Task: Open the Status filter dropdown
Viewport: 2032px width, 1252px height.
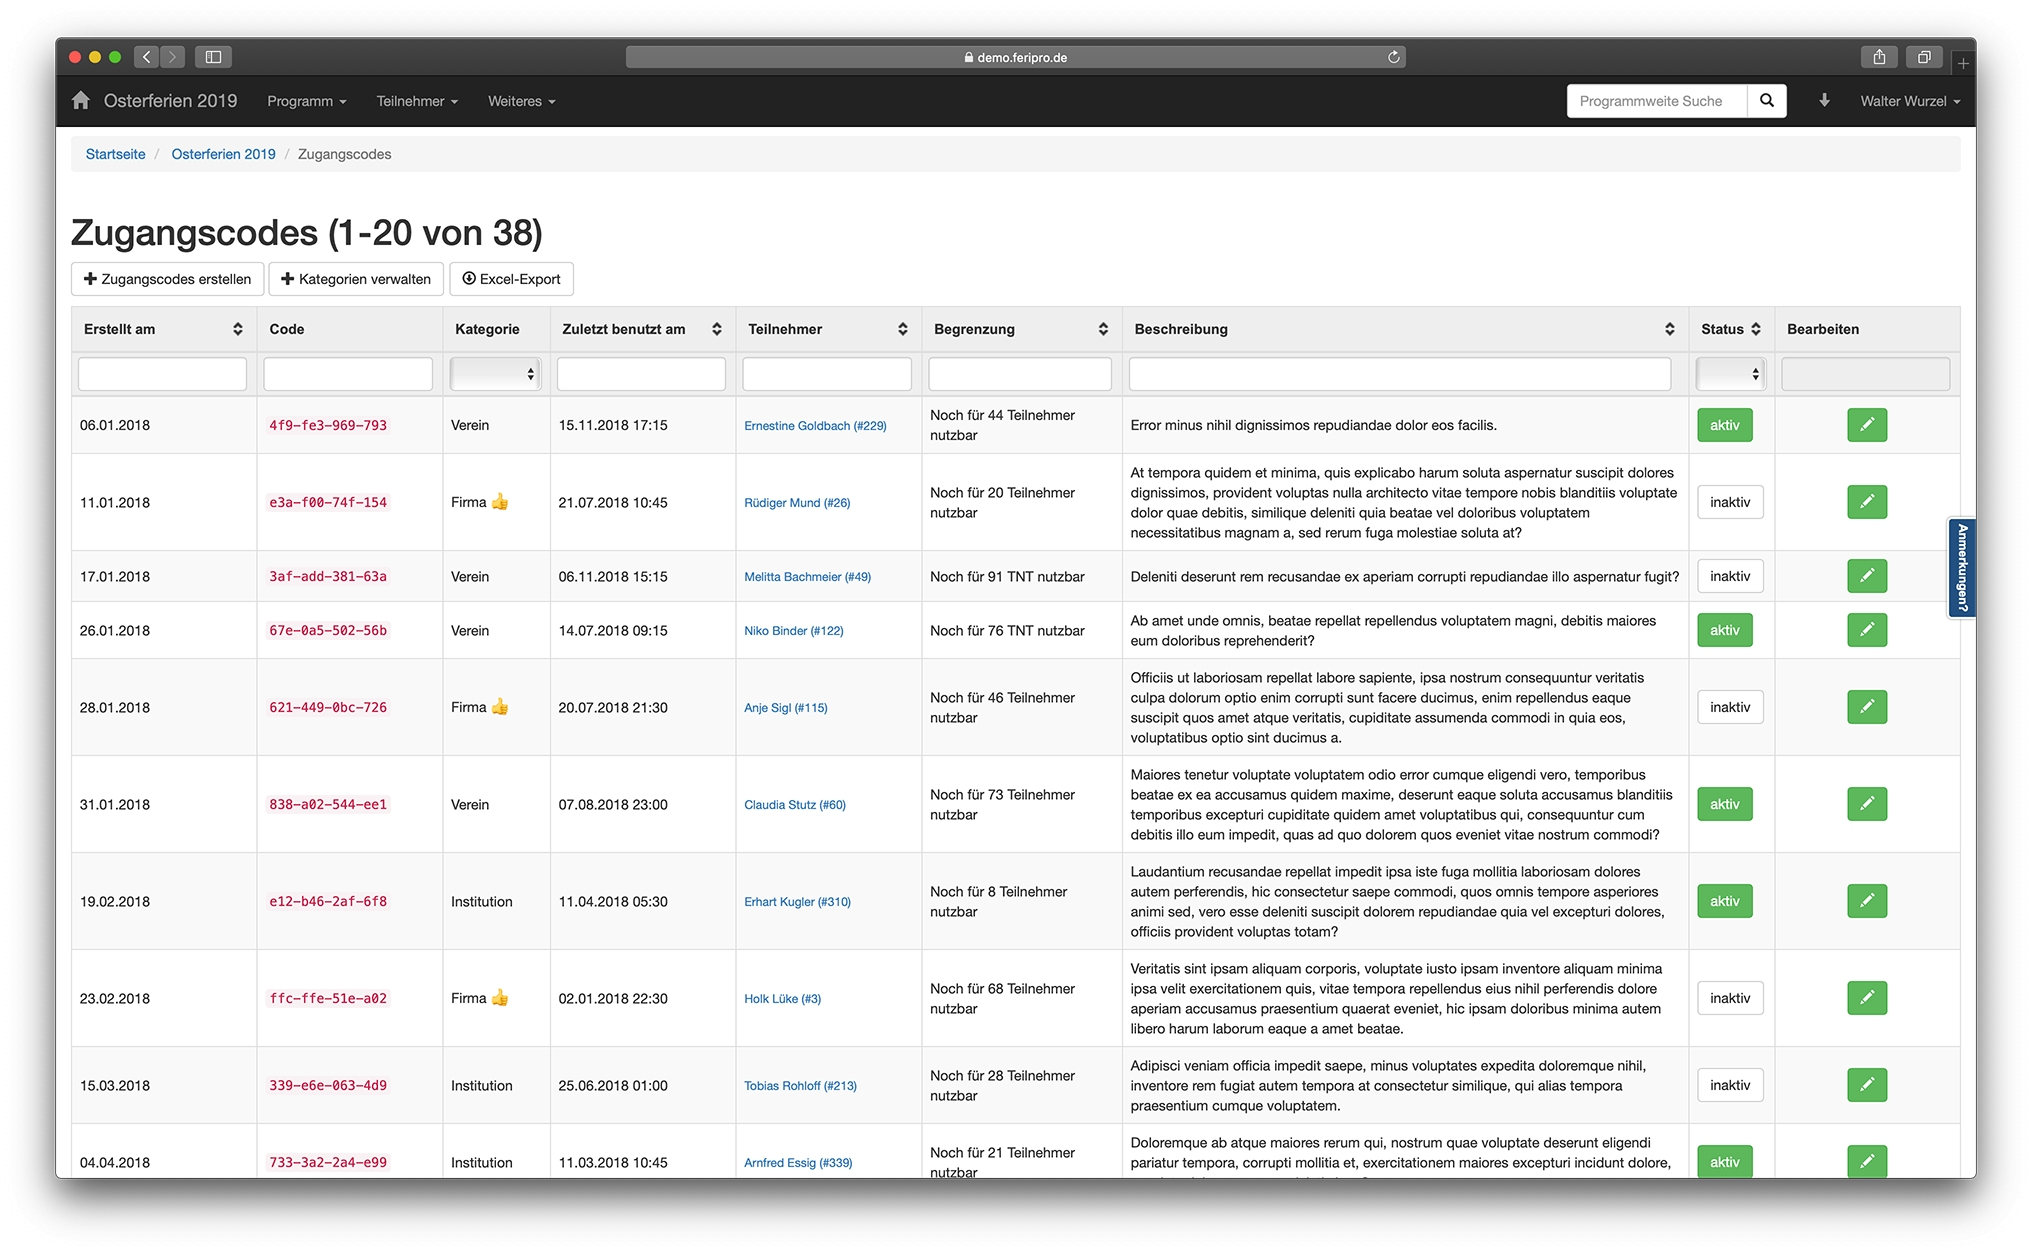Action: [1729, 374]
